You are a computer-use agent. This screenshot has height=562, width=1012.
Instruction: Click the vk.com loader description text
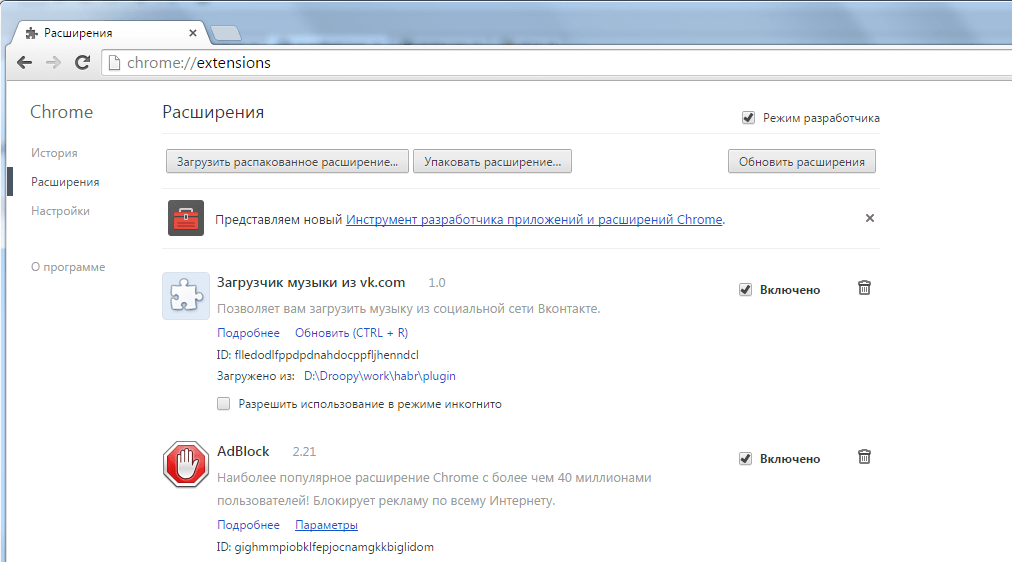(409, 308)
